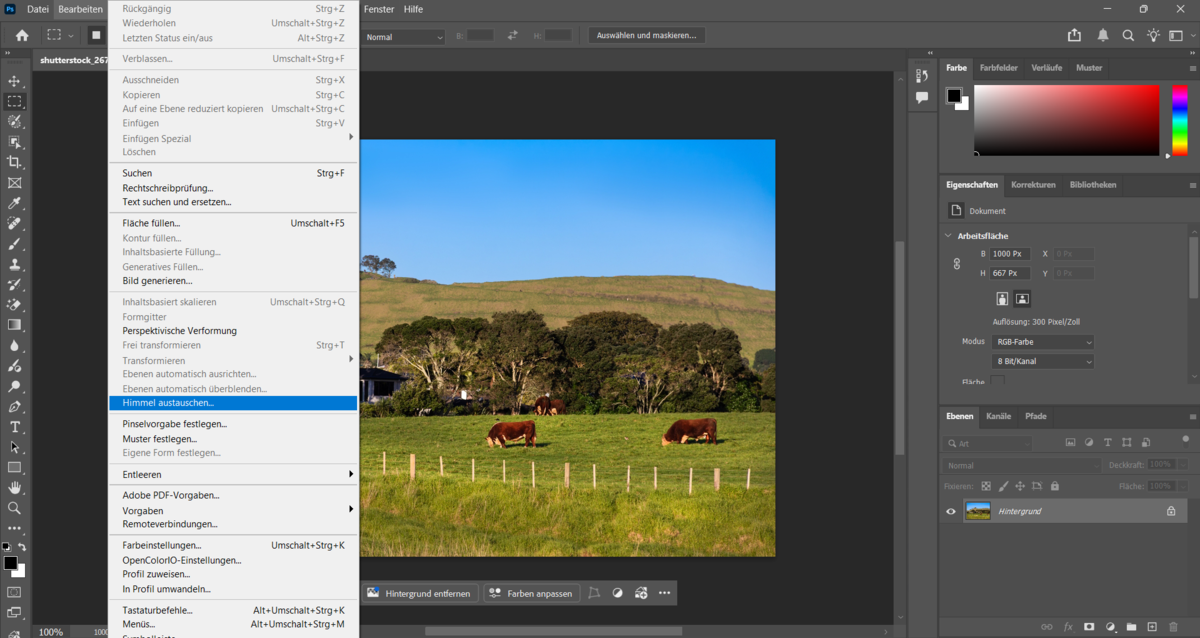Click the Hintergrund layer thumbnail
1200x638 pixels.
coord(978,511)
